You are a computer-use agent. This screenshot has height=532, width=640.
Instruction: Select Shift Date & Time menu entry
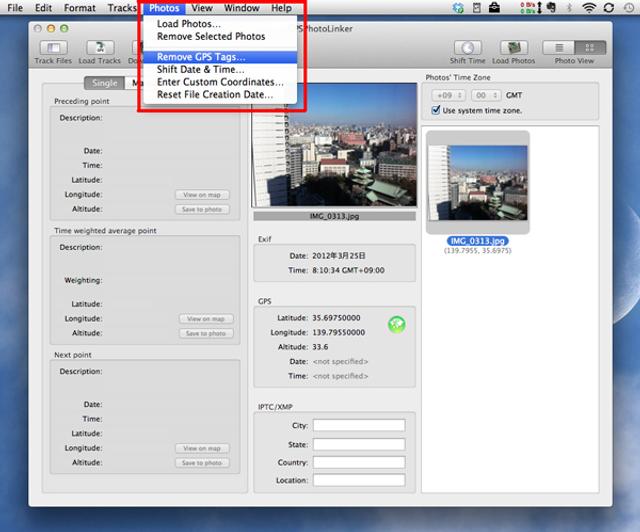pos(200,70)
